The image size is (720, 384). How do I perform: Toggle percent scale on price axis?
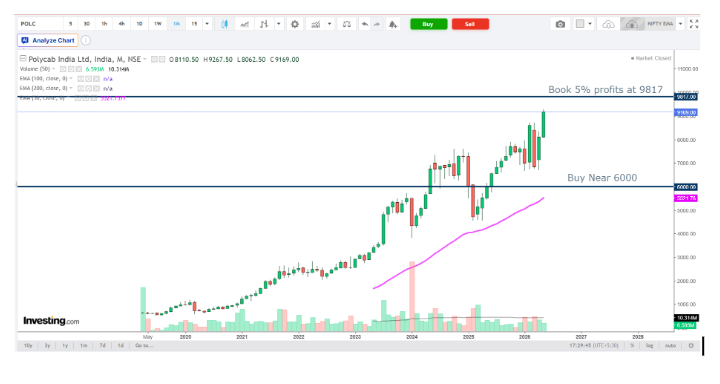point(632,345)
